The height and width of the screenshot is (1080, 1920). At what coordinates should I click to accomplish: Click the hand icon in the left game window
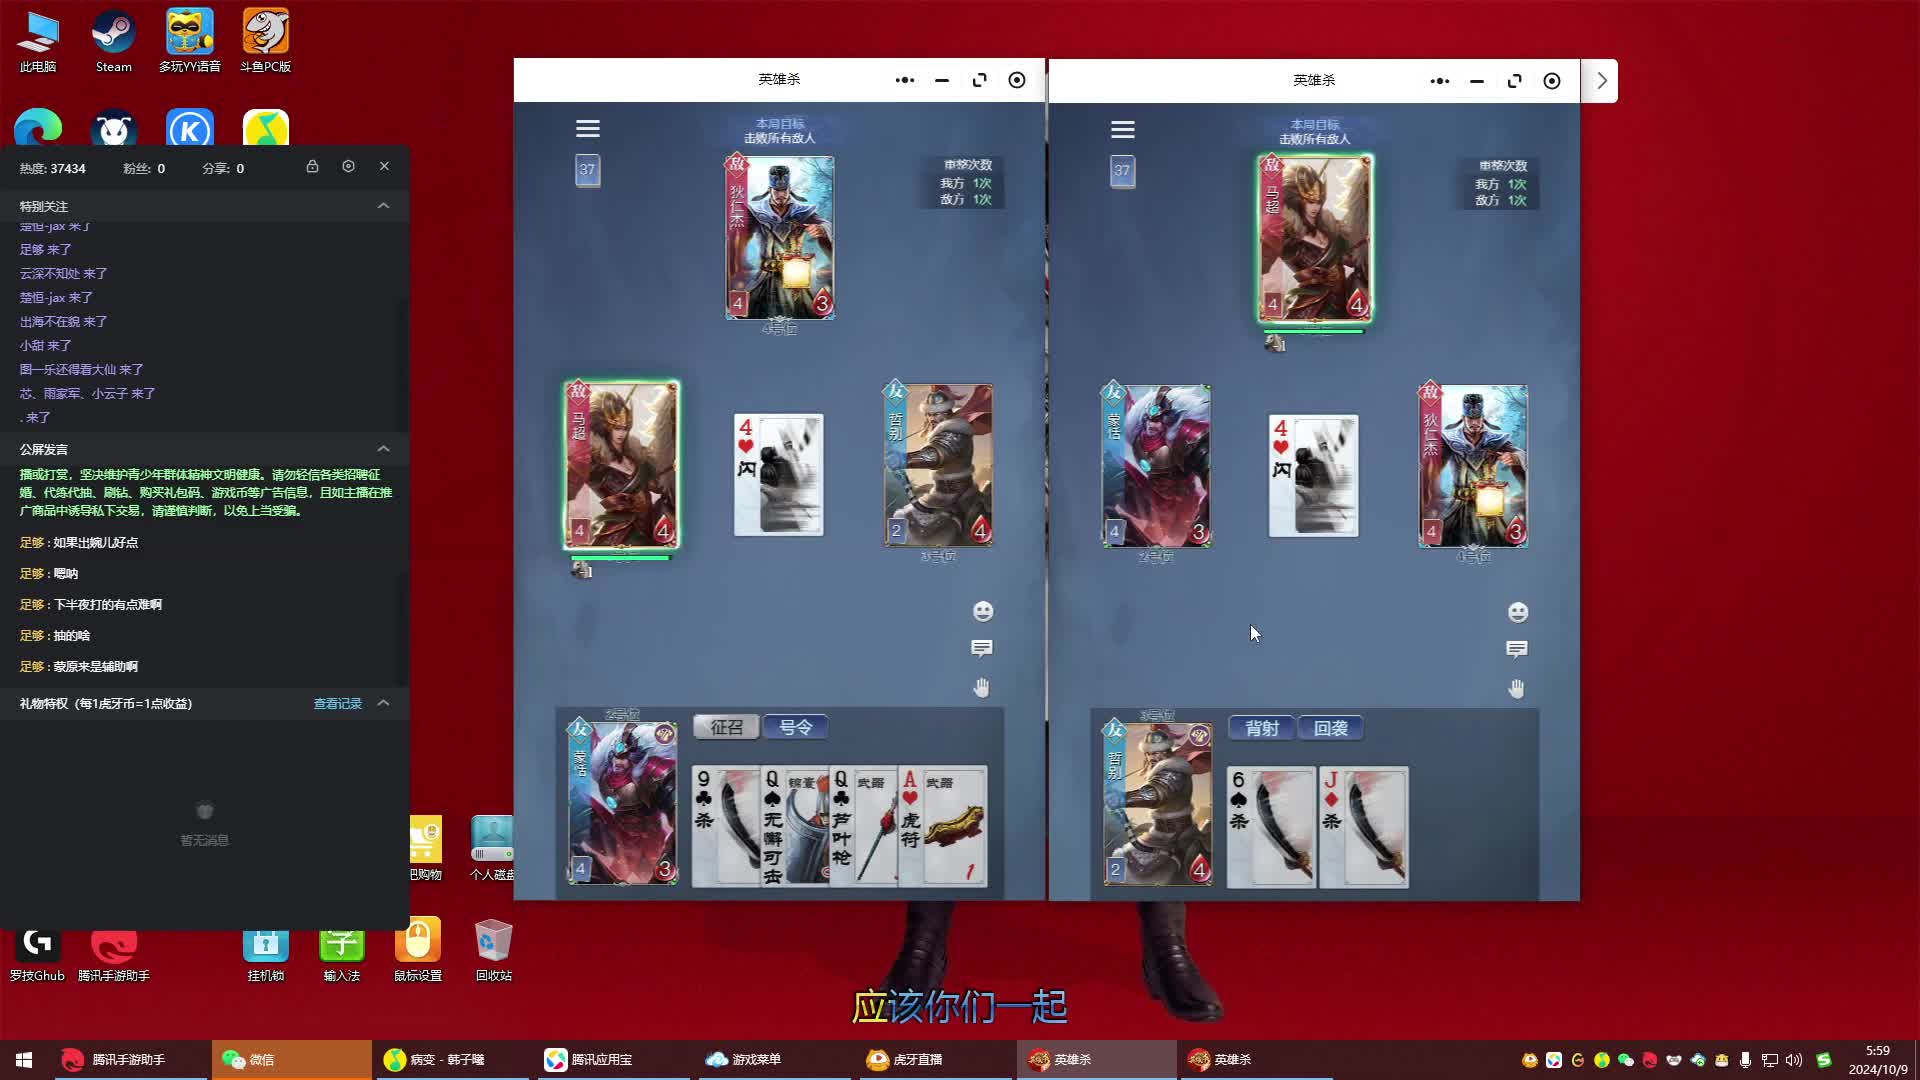(981, 687)
